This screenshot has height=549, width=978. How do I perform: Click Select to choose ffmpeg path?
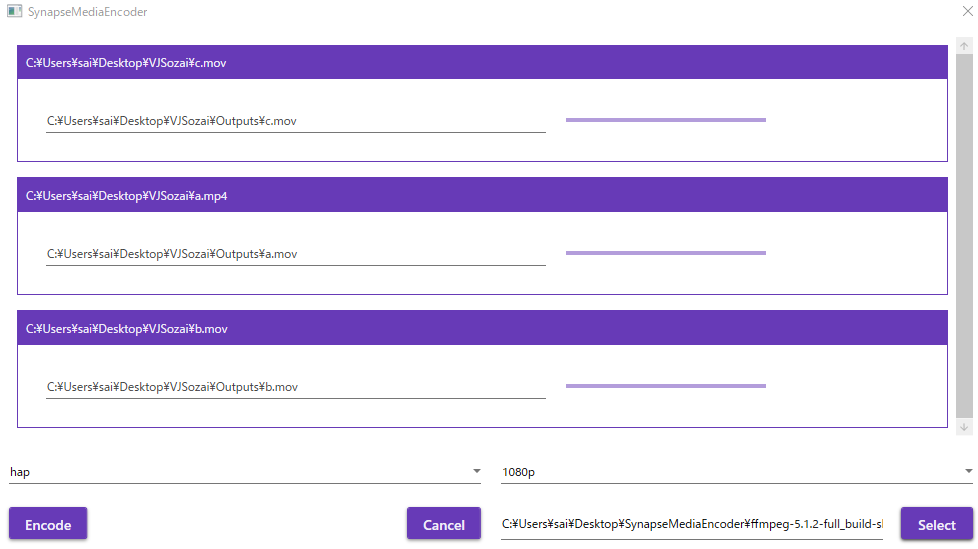pos(937,525)
